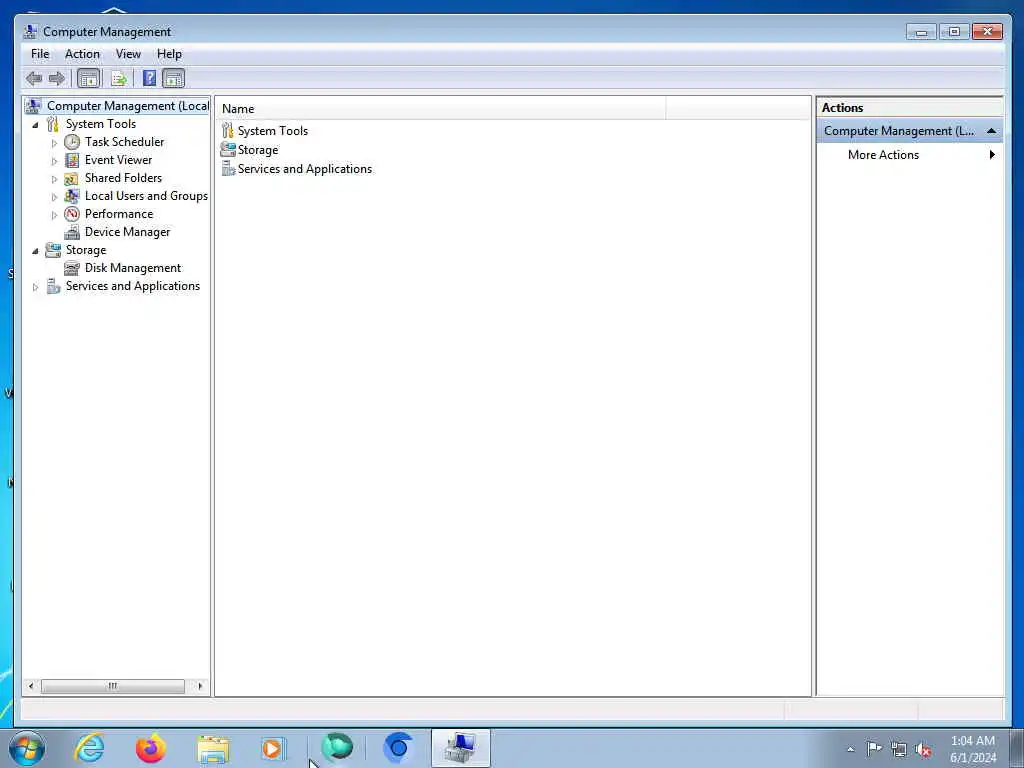
Task: Click the Event Viewer icon
Action: click(x=72, y=160)
